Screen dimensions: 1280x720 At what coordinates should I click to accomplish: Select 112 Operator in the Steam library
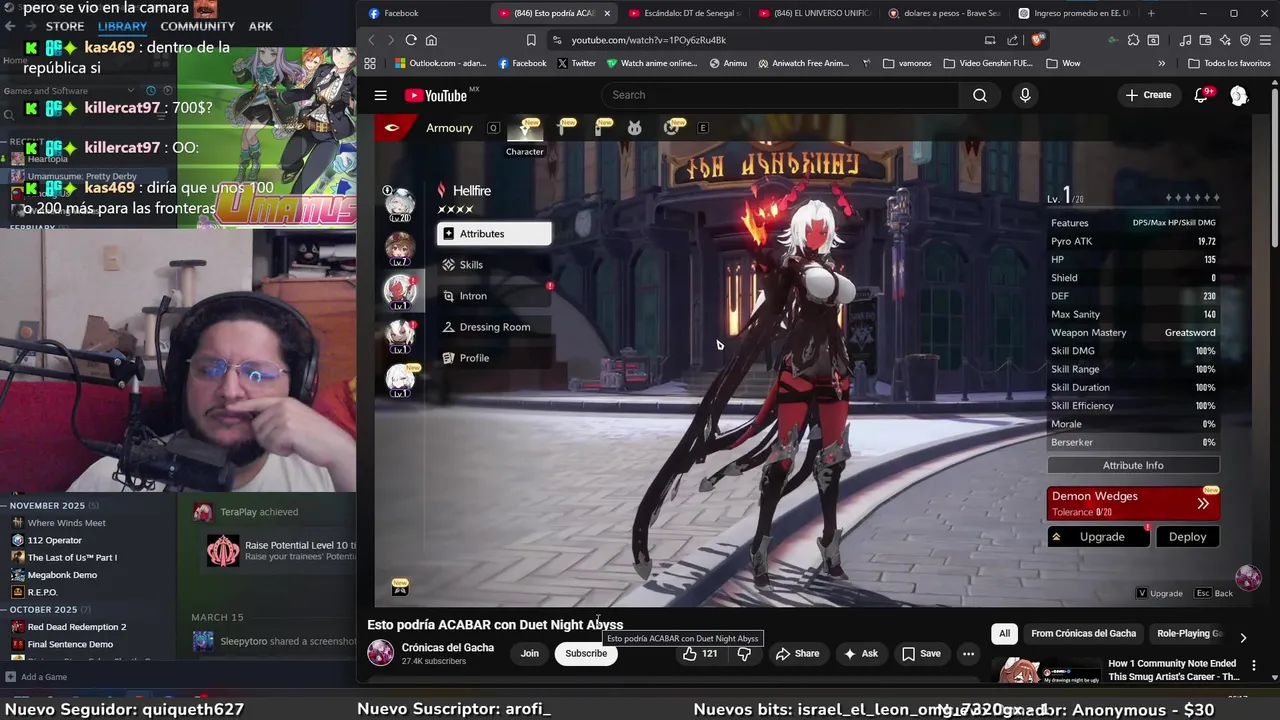tap(55, 541)
